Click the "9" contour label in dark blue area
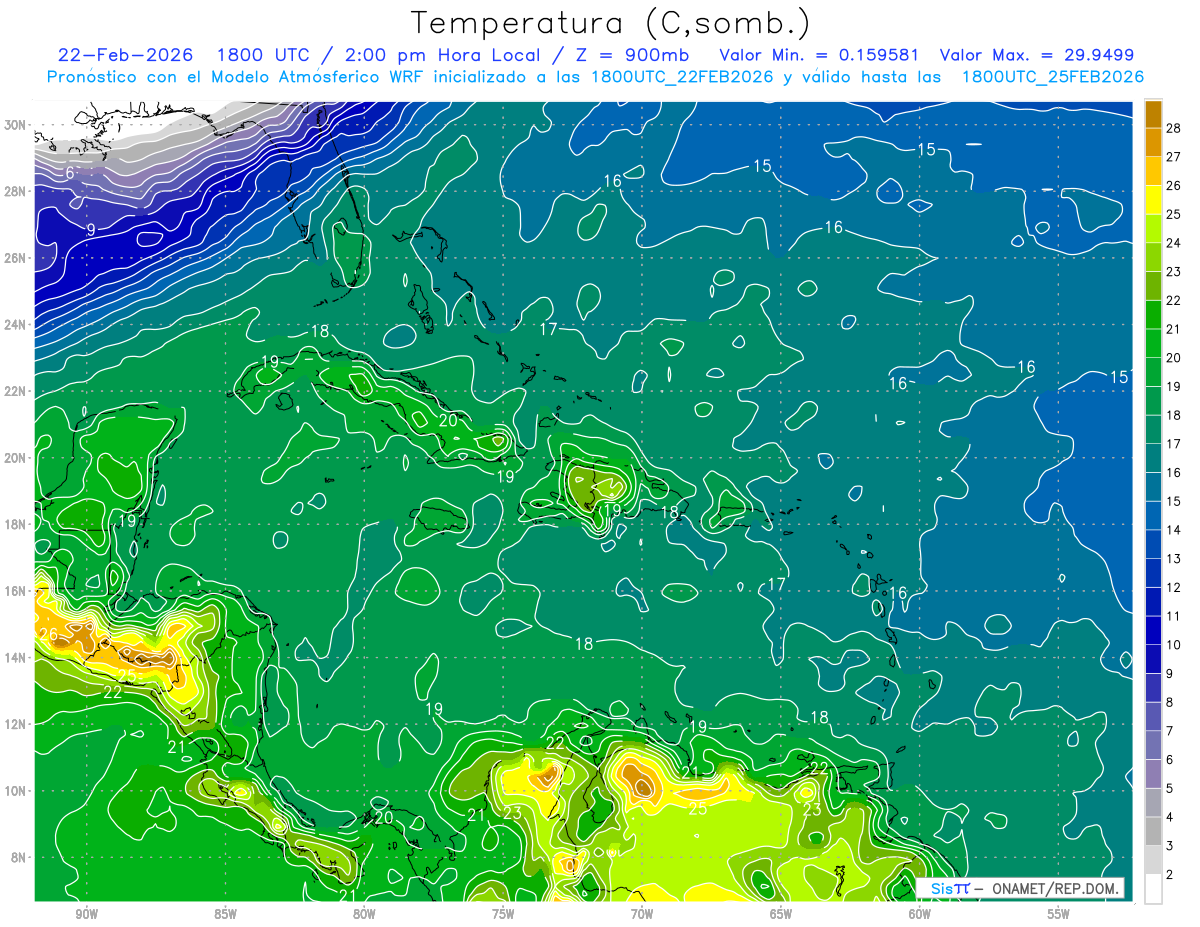 90,229
